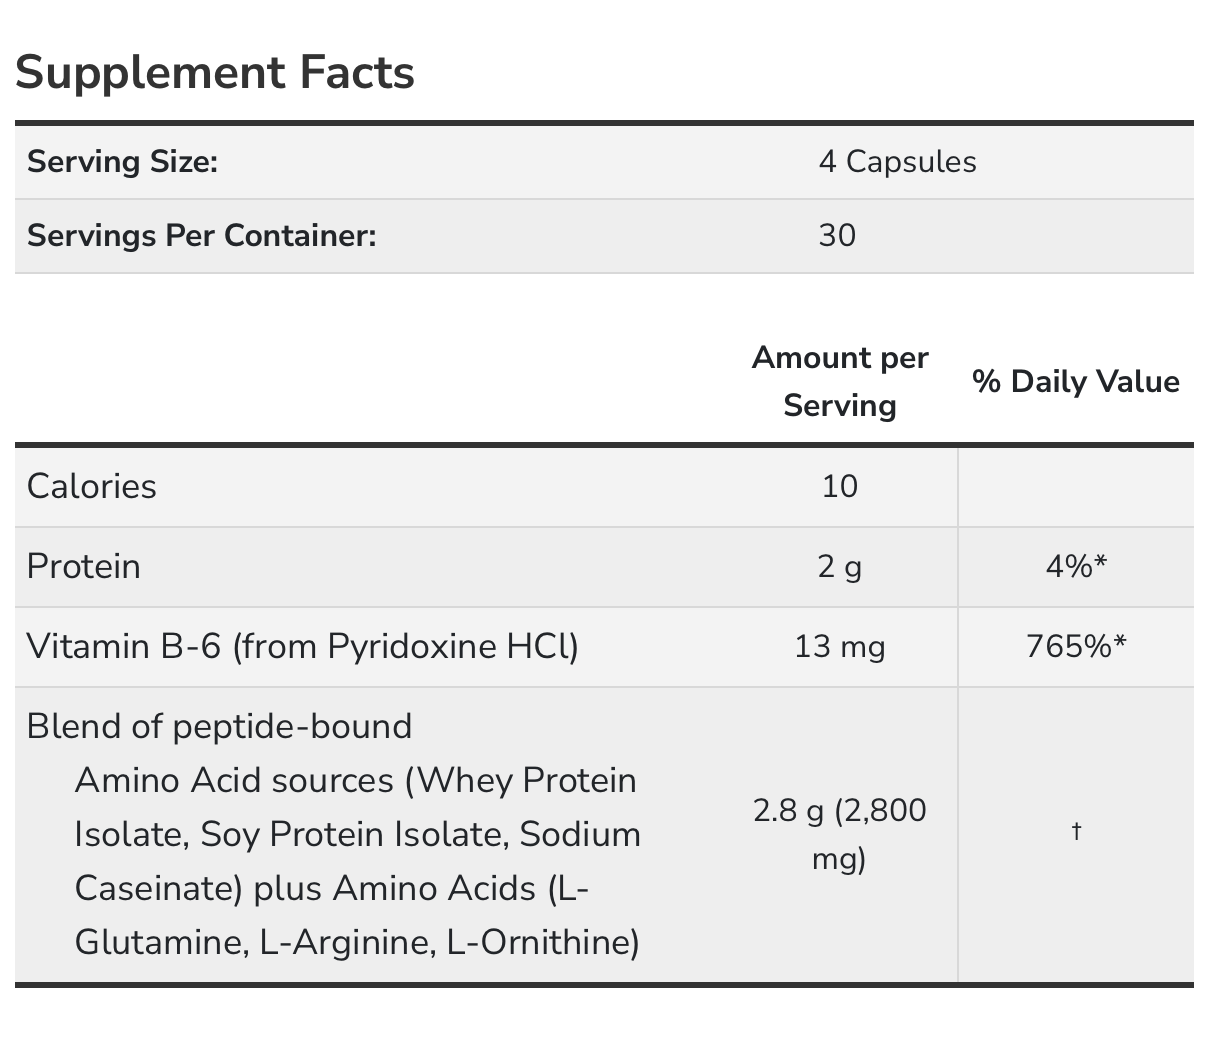Click the 2.8 g (2,800 mg) amount

tap(840, 834)
